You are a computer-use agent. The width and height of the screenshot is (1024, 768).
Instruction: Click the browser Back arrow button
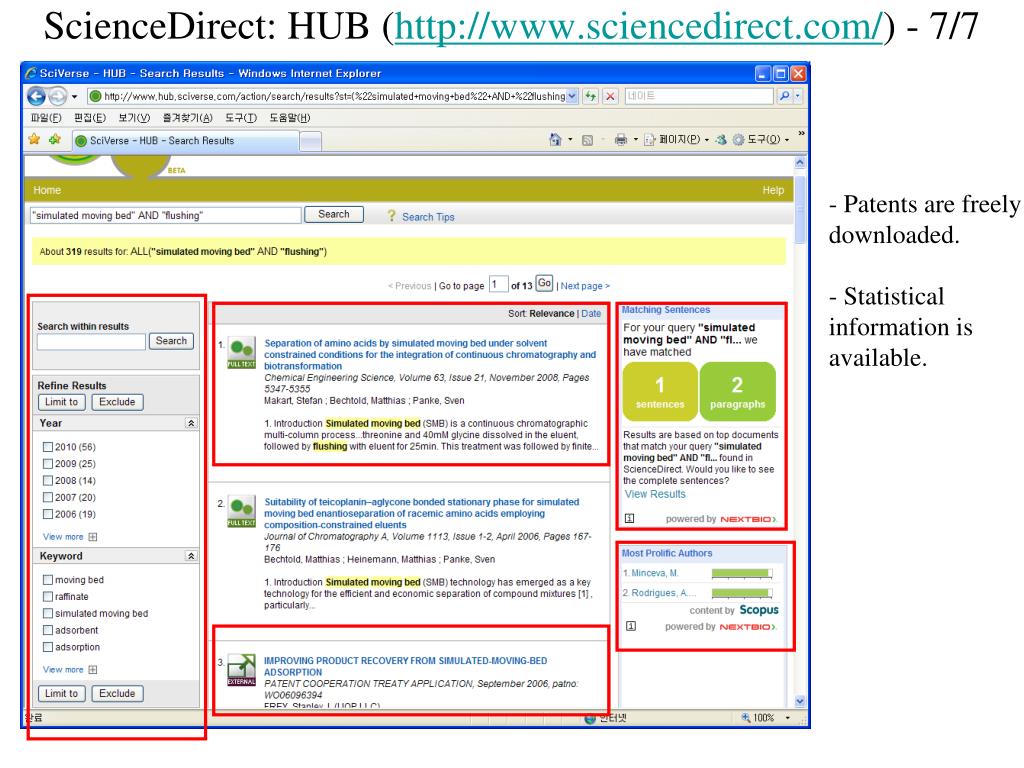pyautogui.click(x=36, y=97)
